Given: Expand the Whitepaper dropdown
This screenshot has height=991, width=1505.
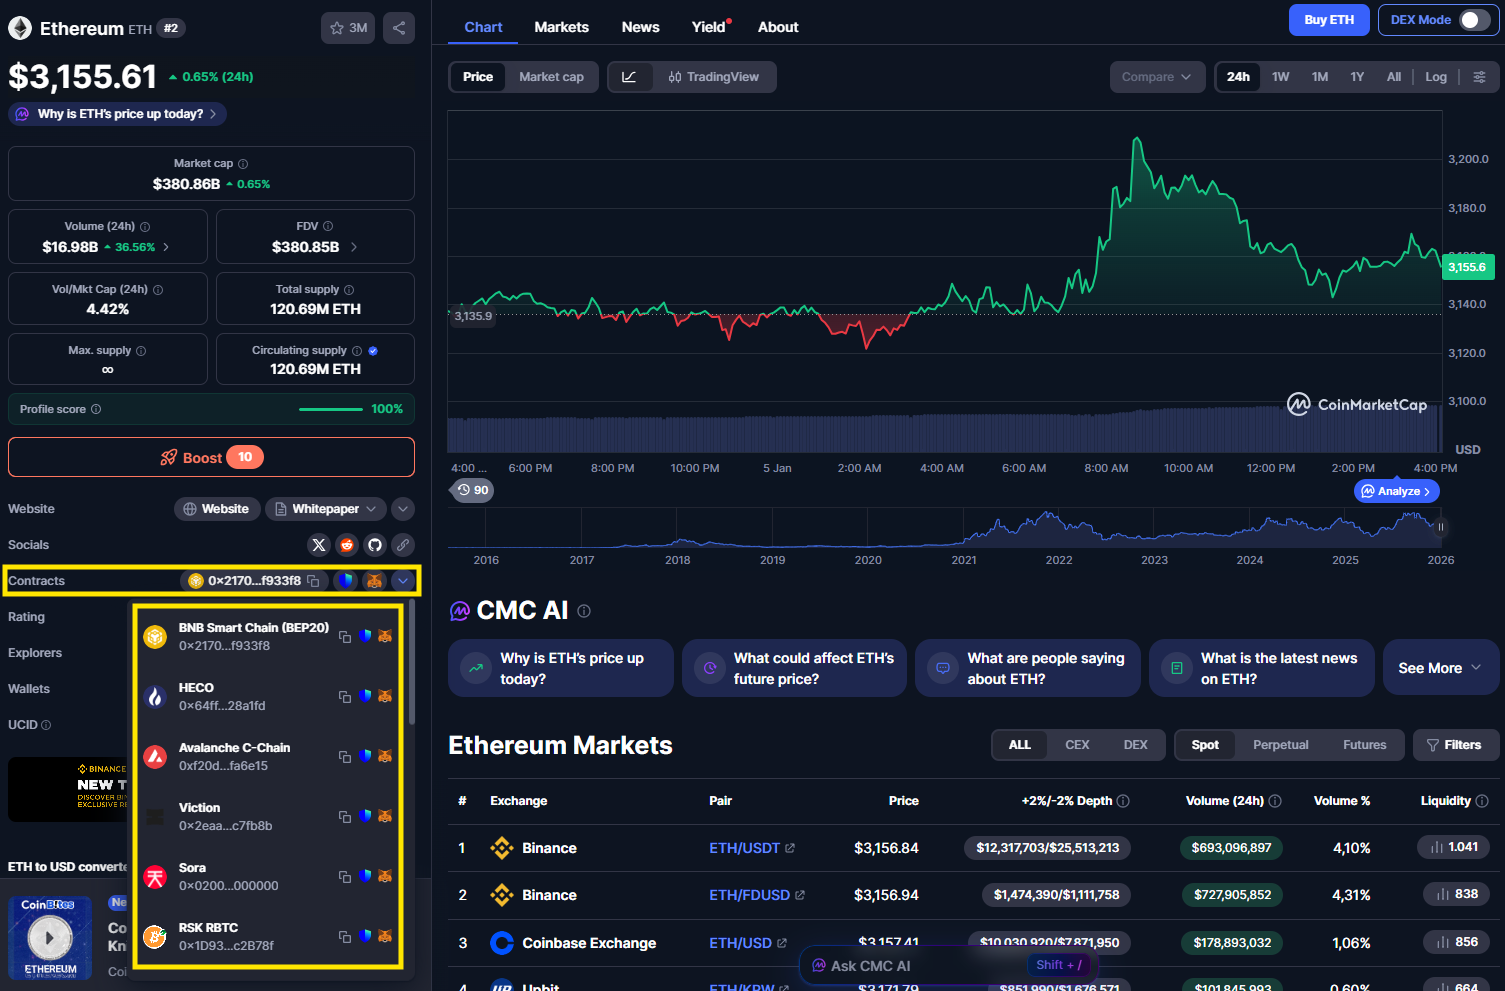Looking at the screenshot, I should tap(326, 509).
